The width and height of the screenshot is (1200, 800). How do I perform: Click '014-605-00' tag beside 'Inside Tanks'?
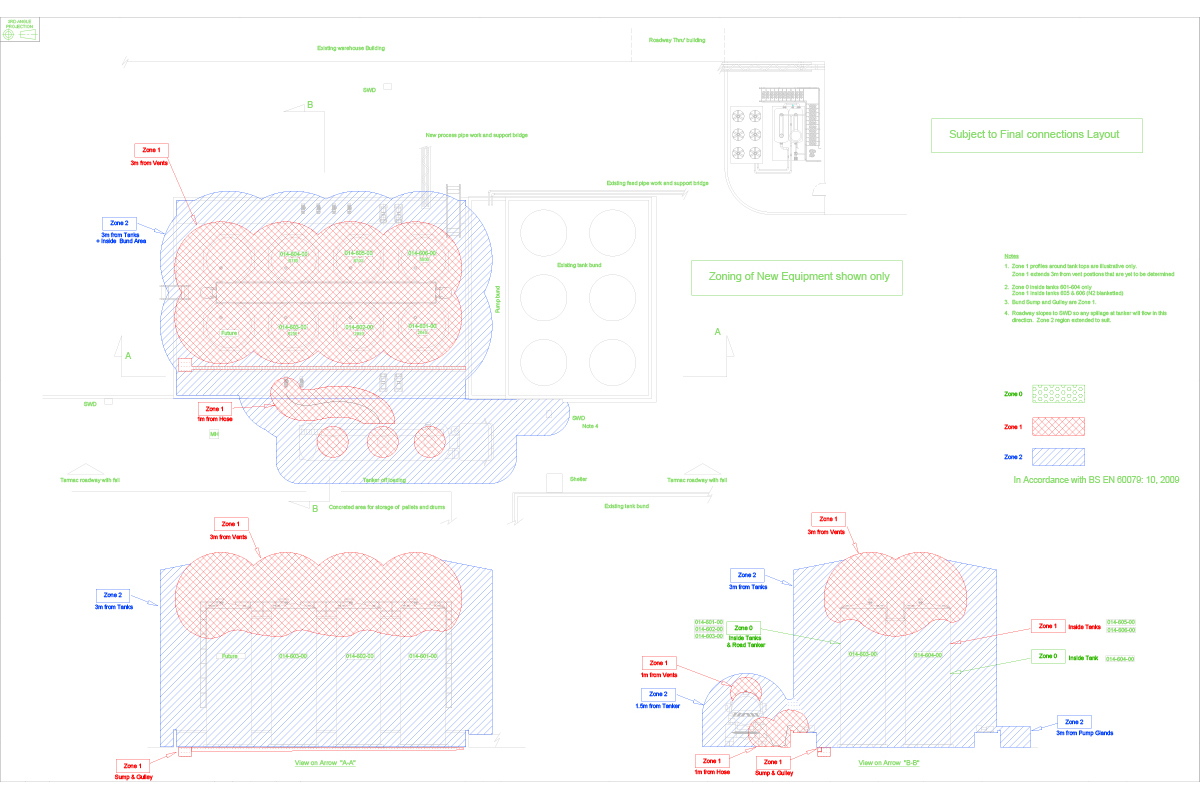(x=1120, y=622)
